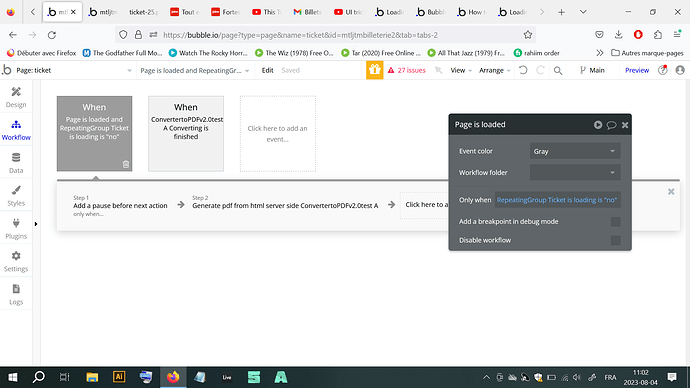Show more bookmarks with double chevron
The height and width of the screenshot is (388, 690).
599,53
